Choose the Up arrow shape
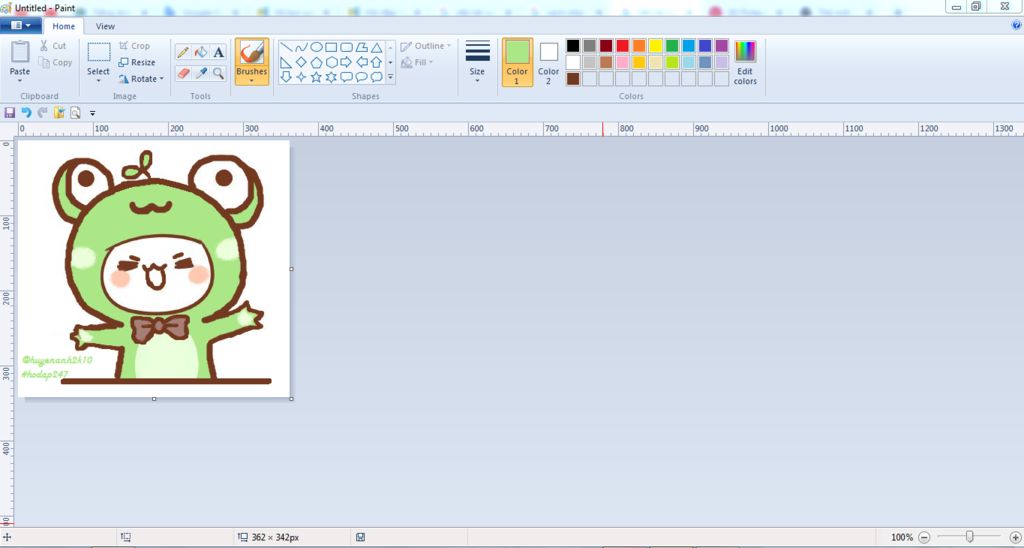1024x548 pixels. coord(376,63)
